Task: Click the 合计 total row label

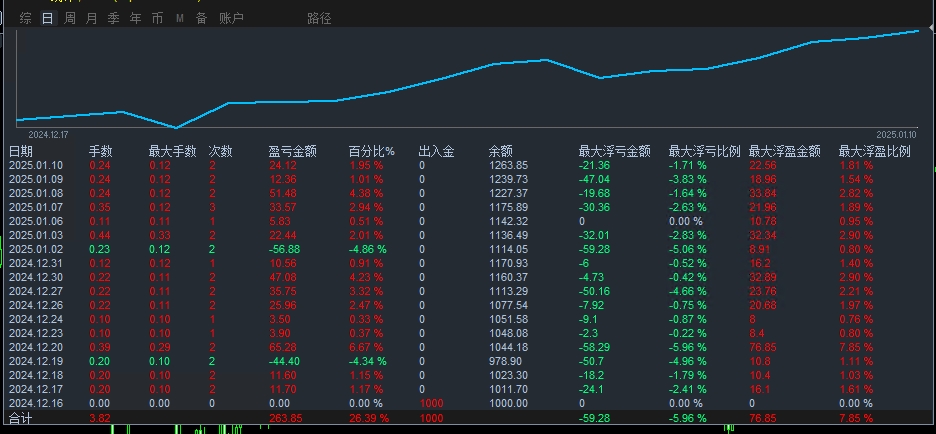Action: pos(20,418)
